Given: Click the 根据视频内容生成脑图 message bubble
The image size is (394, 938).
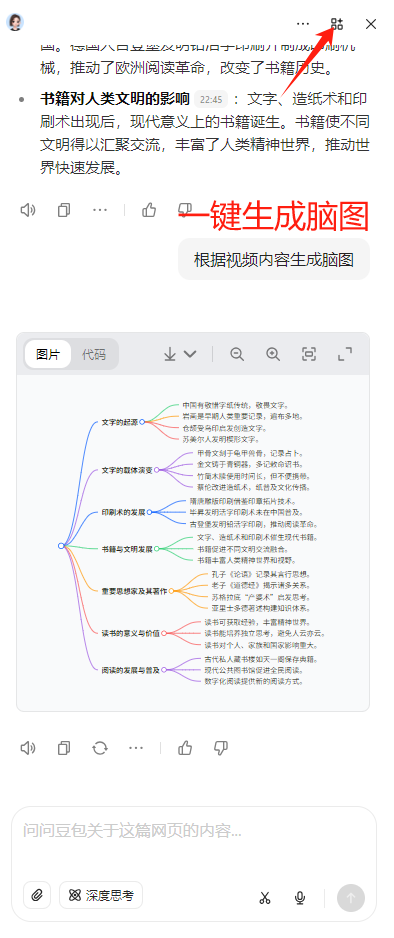Looking at the screenshot, I should [x=274, y=260].
